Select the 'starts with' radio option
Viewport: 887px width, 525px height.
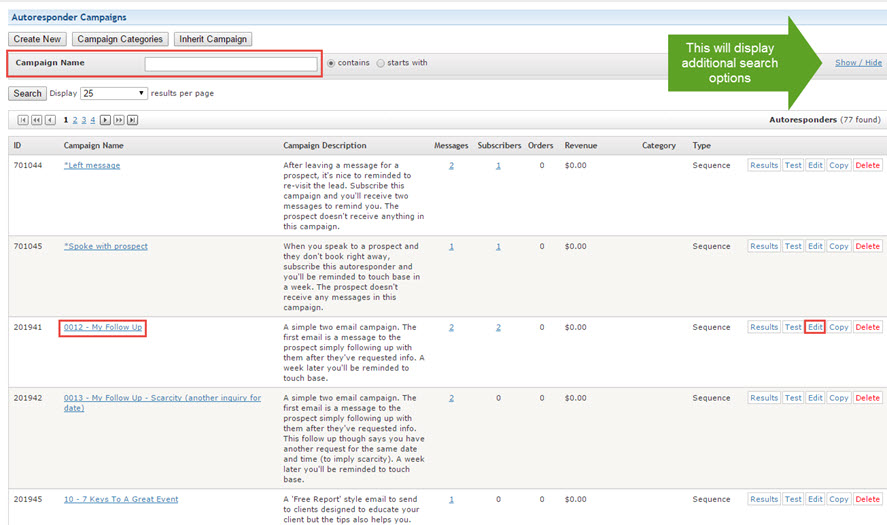click(x=380, y=63)
